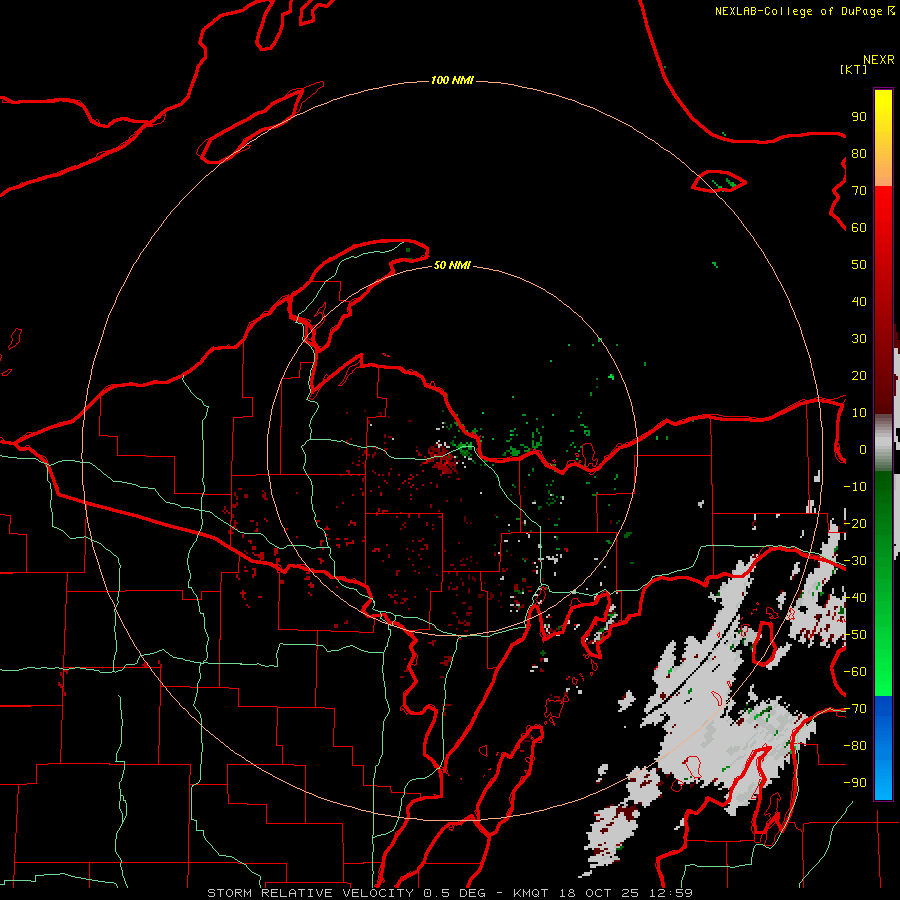Click the -10 scale value
The image size is (900, 900).
[x=855, y=487]
